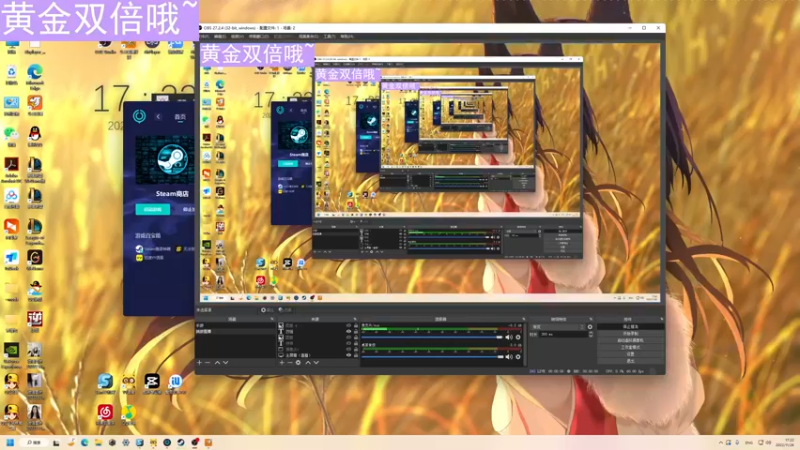The image size is (800, 450).
Task: Pop out the Controls dock panel
Action: (662, 319)
